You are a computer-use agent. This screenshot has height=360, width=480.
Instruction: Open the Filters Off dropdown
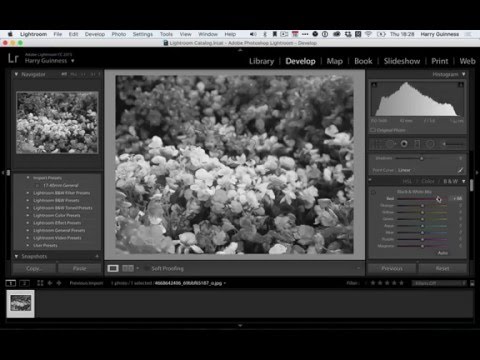(x=439, y=283)
